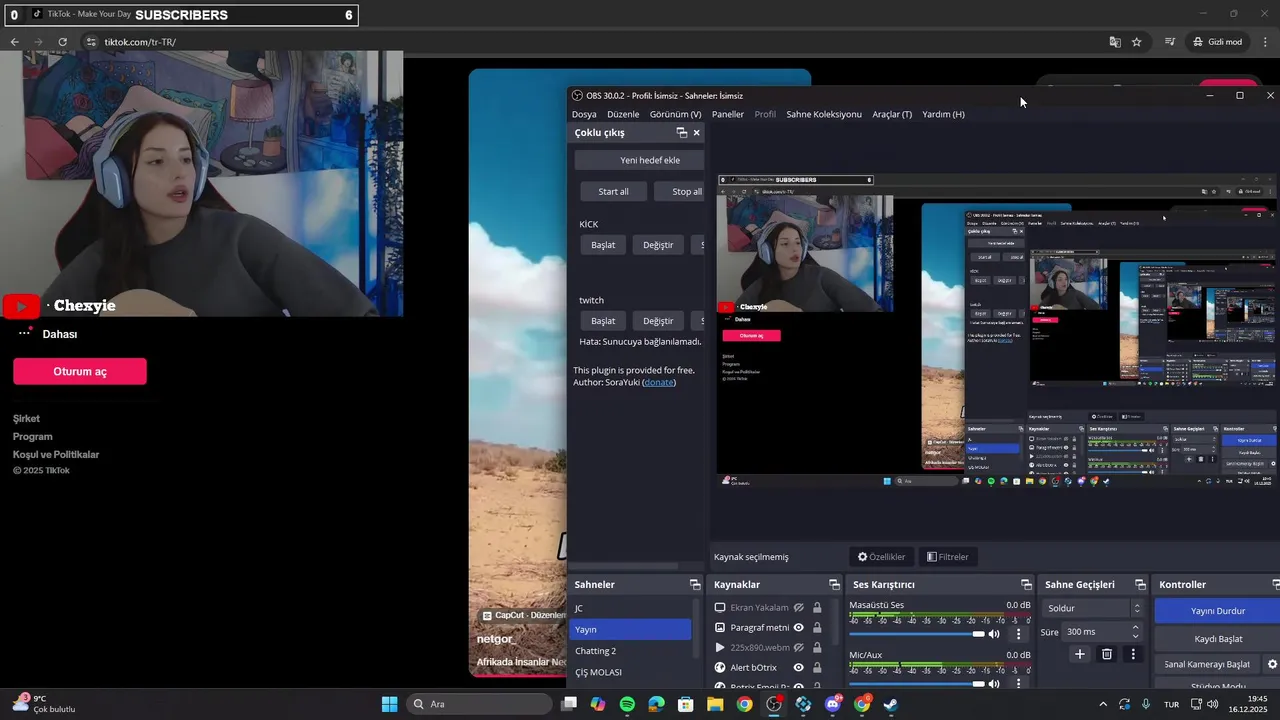The image size is (1280, 720).
Task: Open virtual camera settings gear icon
Action: click(x=1272, y=664)
